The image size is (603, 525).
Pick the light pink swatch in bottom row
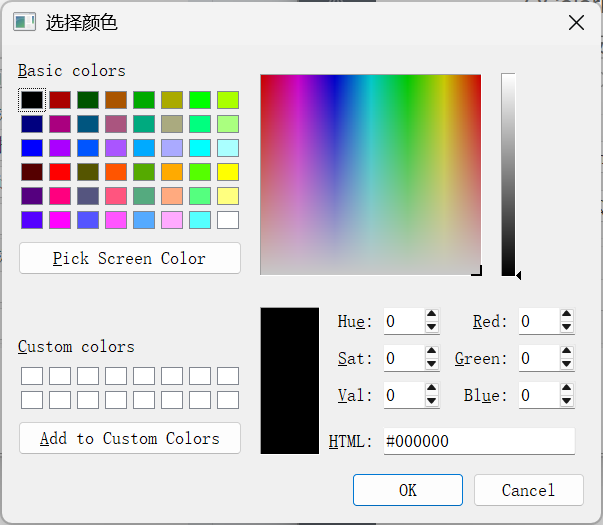click(172, 220)
